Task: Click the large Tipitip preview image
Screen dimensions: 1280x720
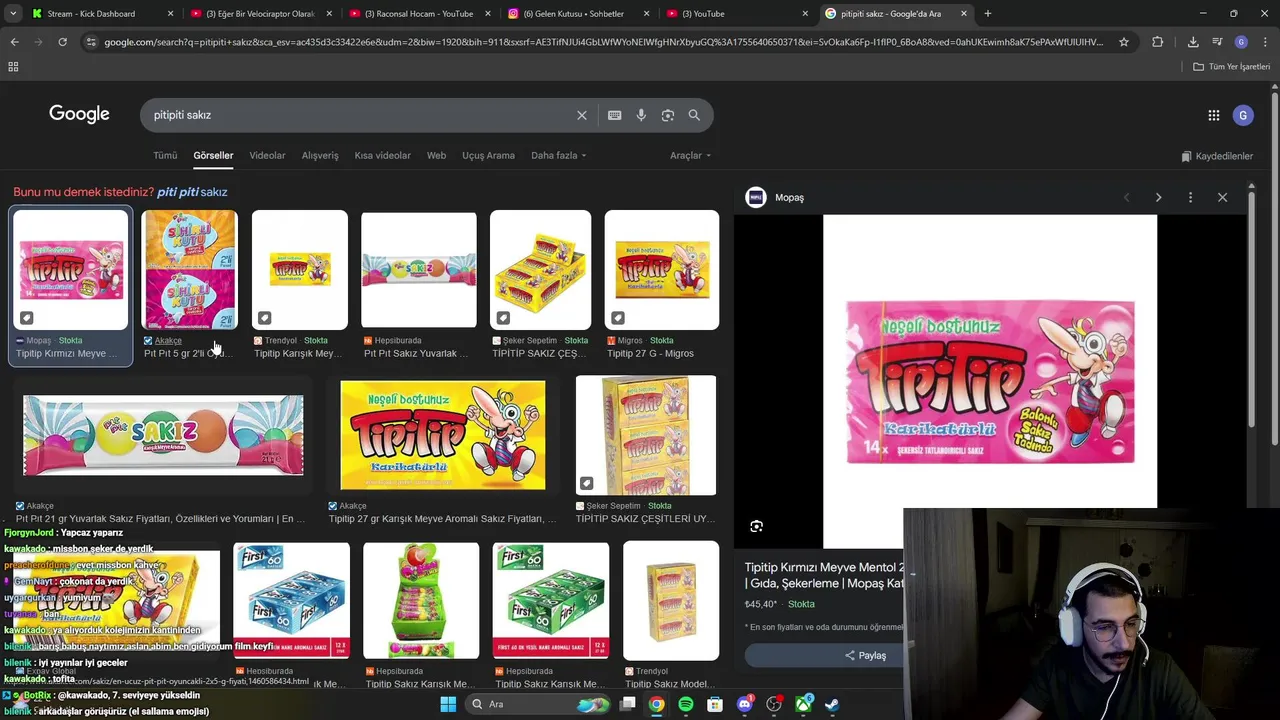Action: (x=990, y=382)
